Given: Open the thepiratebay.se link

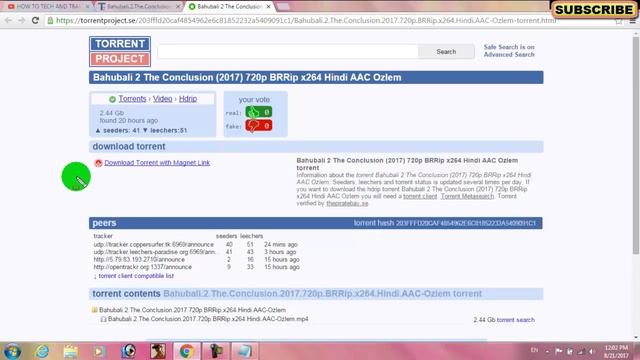Looking at the screenshot, I should pos(347,203).
